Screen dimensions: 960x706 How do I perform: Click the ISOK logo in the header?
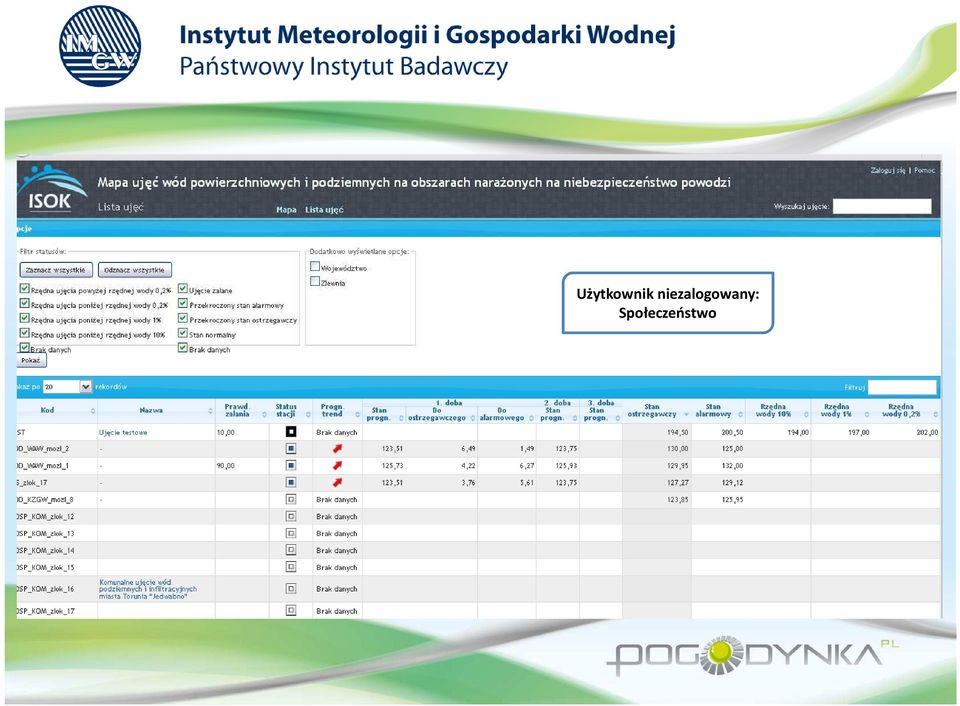[x=52, y=189]
